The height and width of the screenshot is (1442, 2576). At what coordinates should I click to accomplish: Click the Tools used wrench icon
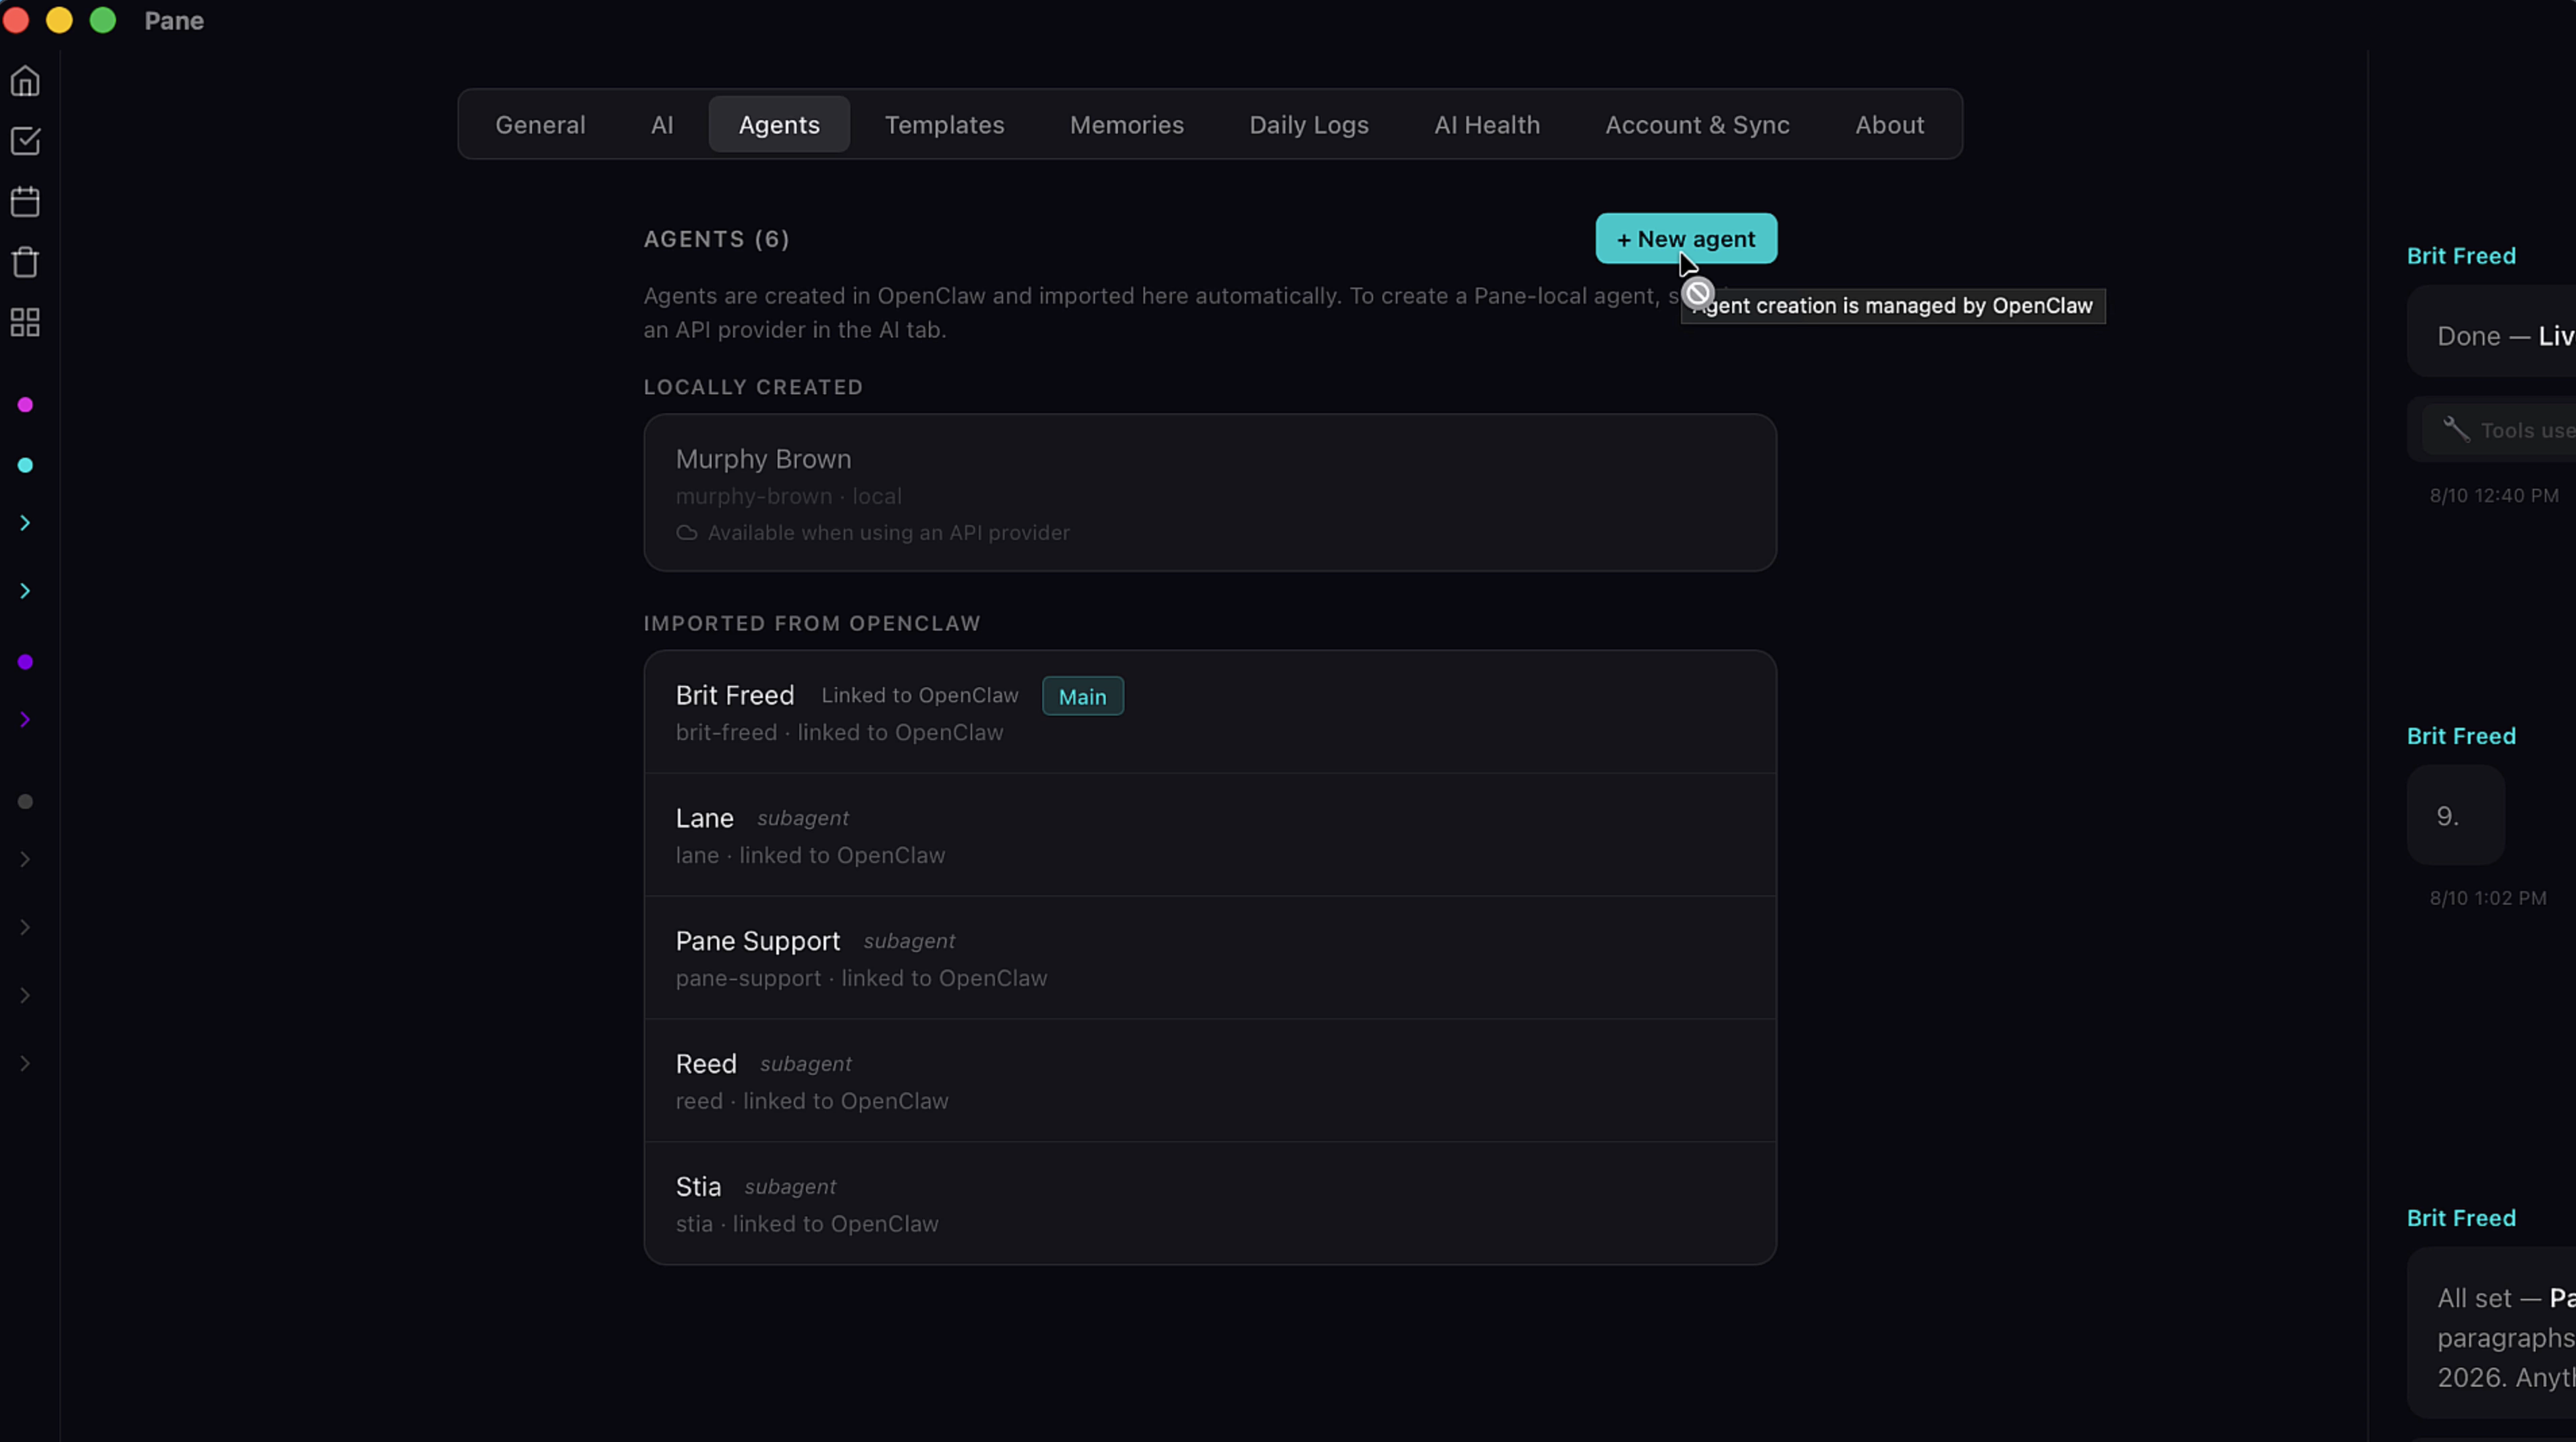2456,430
